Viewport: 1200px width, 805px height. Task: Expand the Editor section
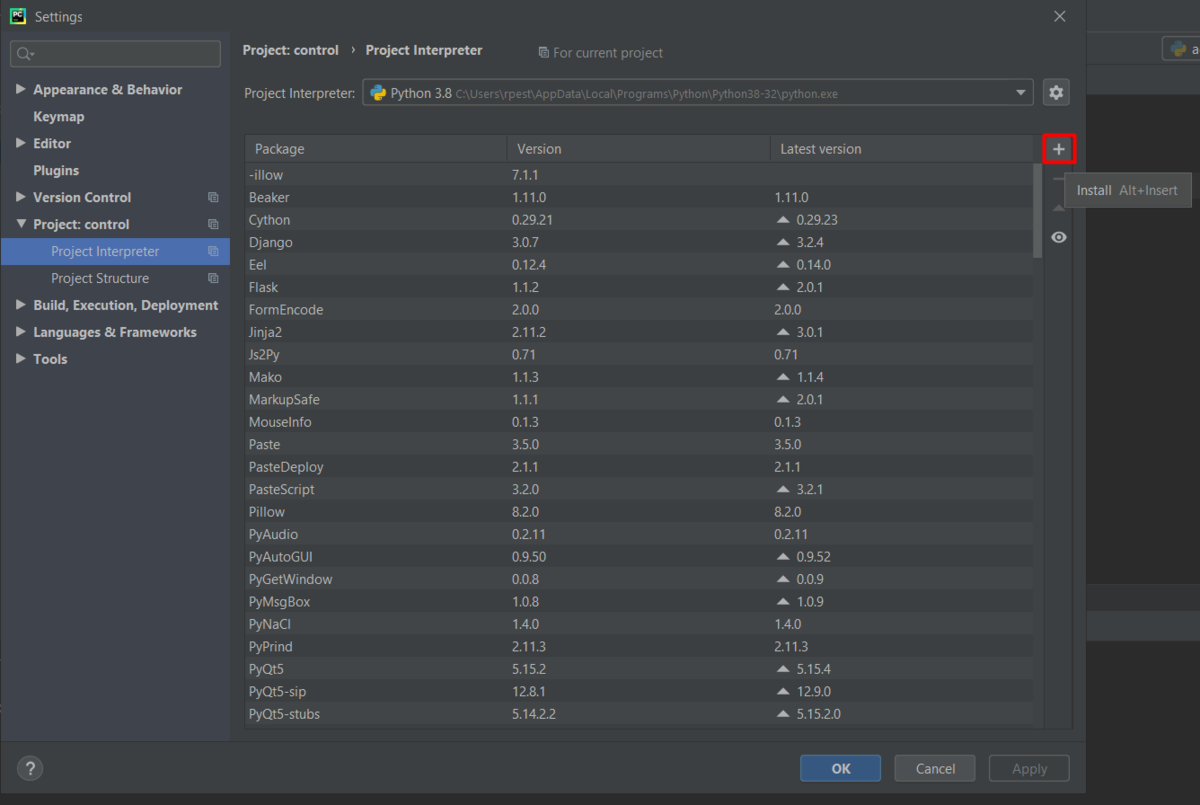tap(21, 143)
